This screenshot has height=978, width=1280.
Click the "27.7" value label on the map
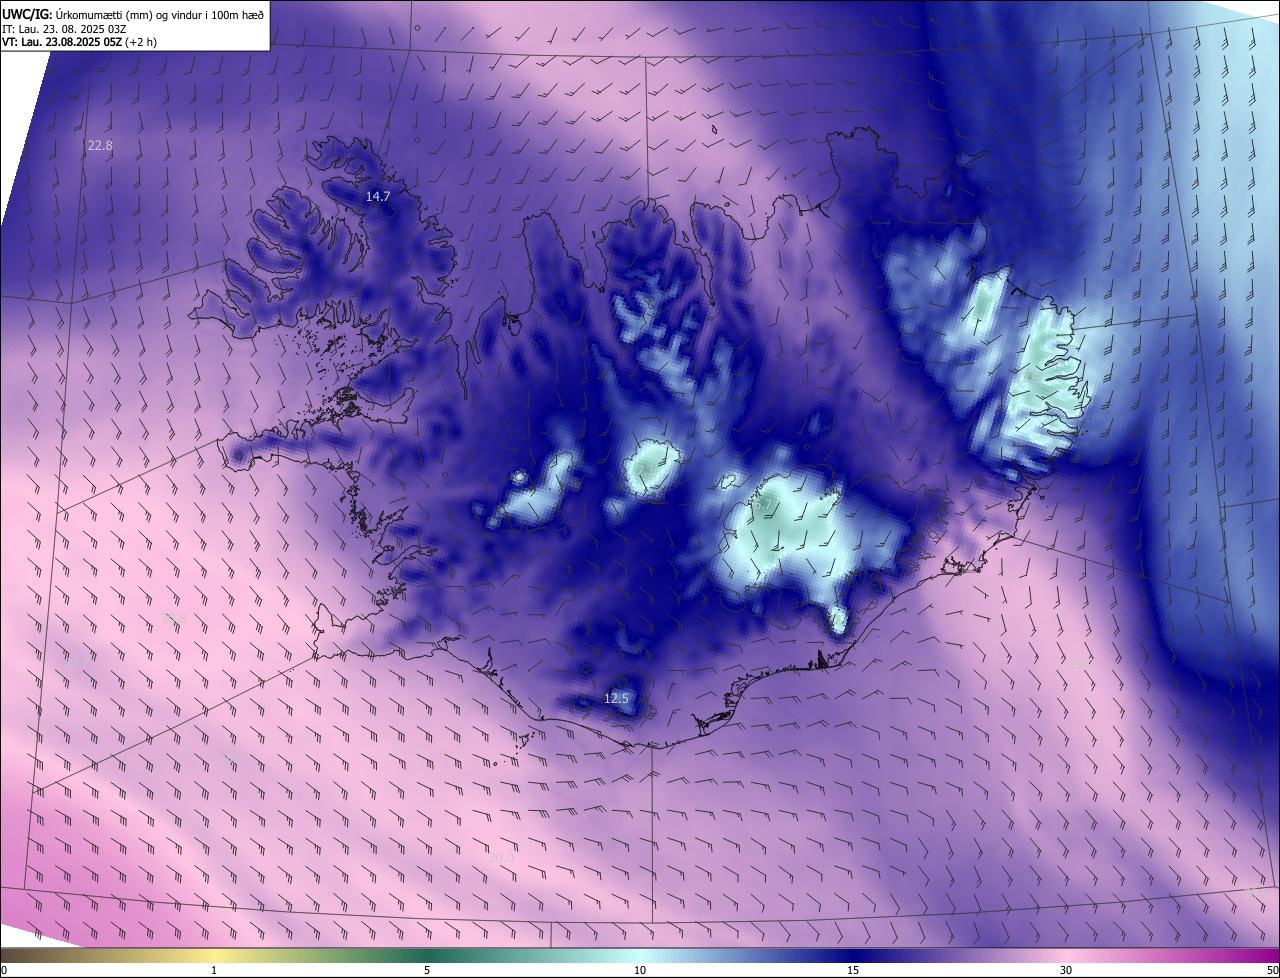77,663
